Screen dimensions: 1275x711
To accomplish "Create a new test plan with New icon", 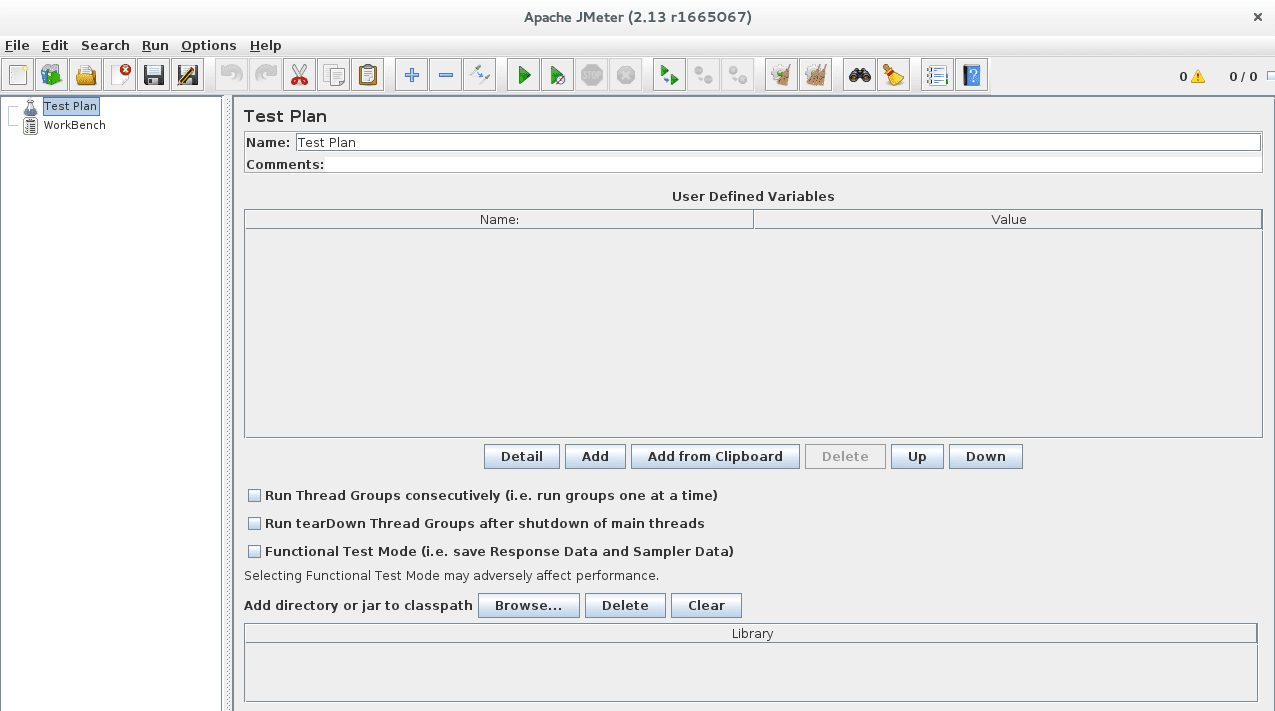I will tap(18, 75).
